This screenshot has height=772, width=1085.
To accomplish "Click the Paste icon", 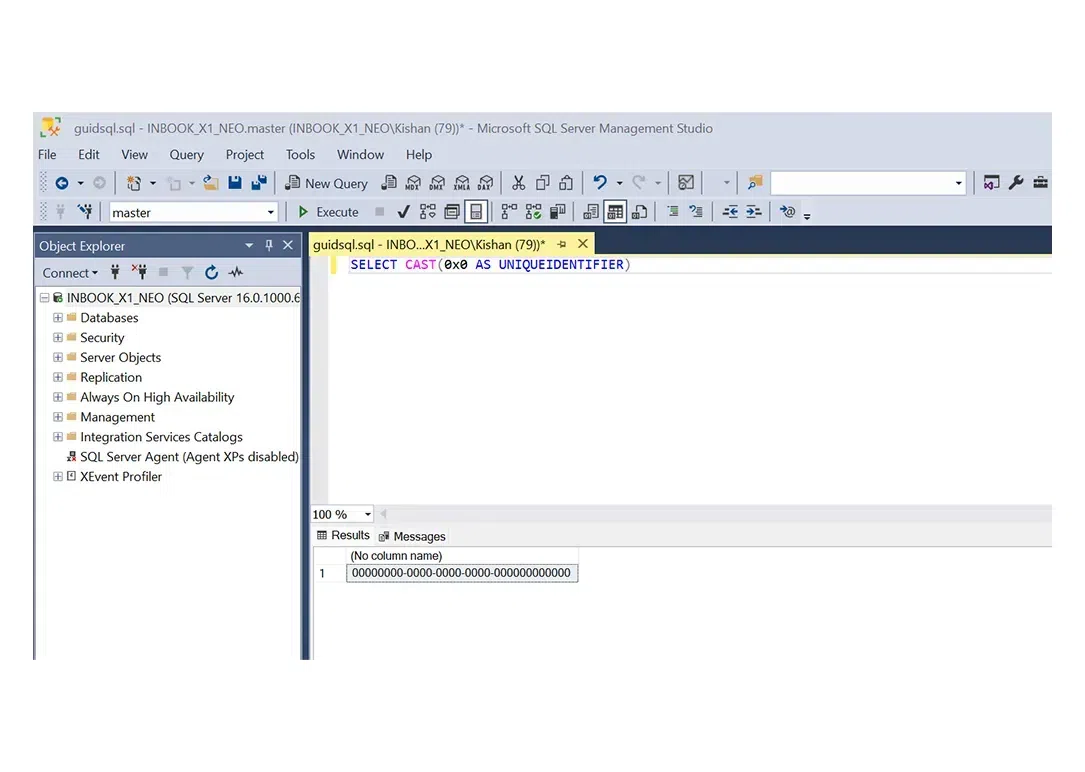I will pyautogui.click(x=566, y=183).
